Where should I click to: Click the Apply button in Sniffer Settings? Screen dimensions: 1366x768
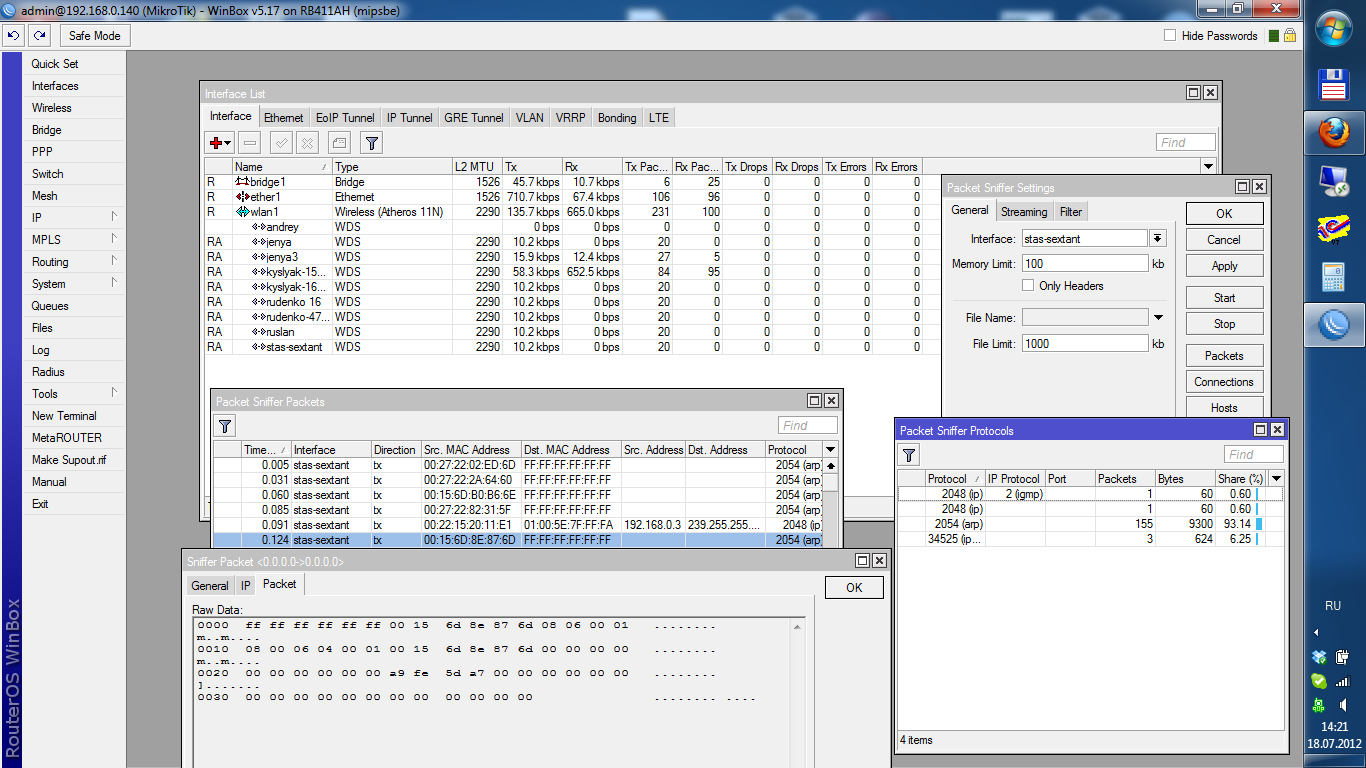click(x=1224, y=266)
